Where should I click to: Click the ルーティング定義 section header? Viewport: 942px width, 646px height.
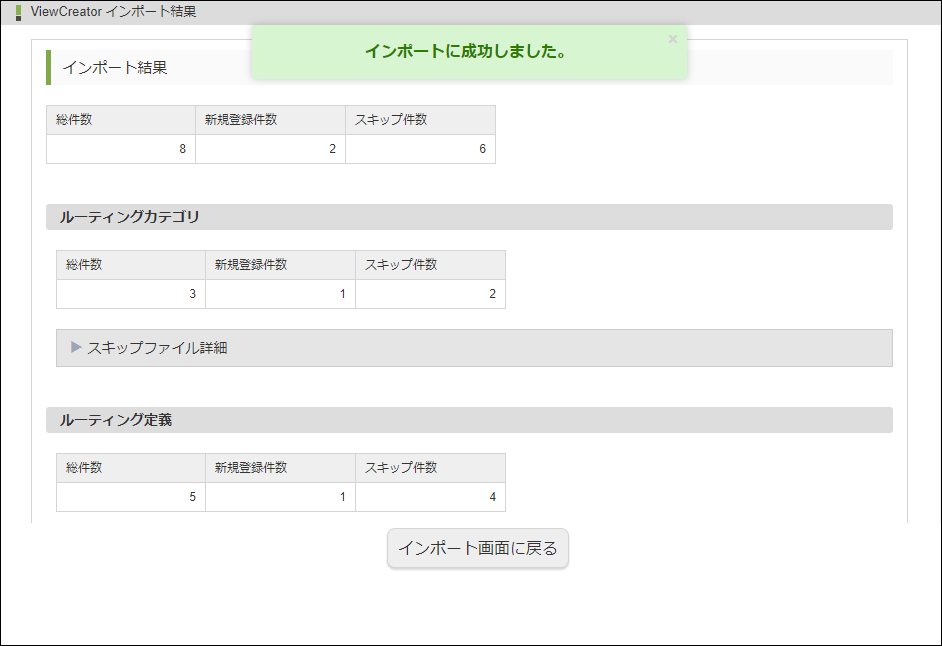[469, 420]
